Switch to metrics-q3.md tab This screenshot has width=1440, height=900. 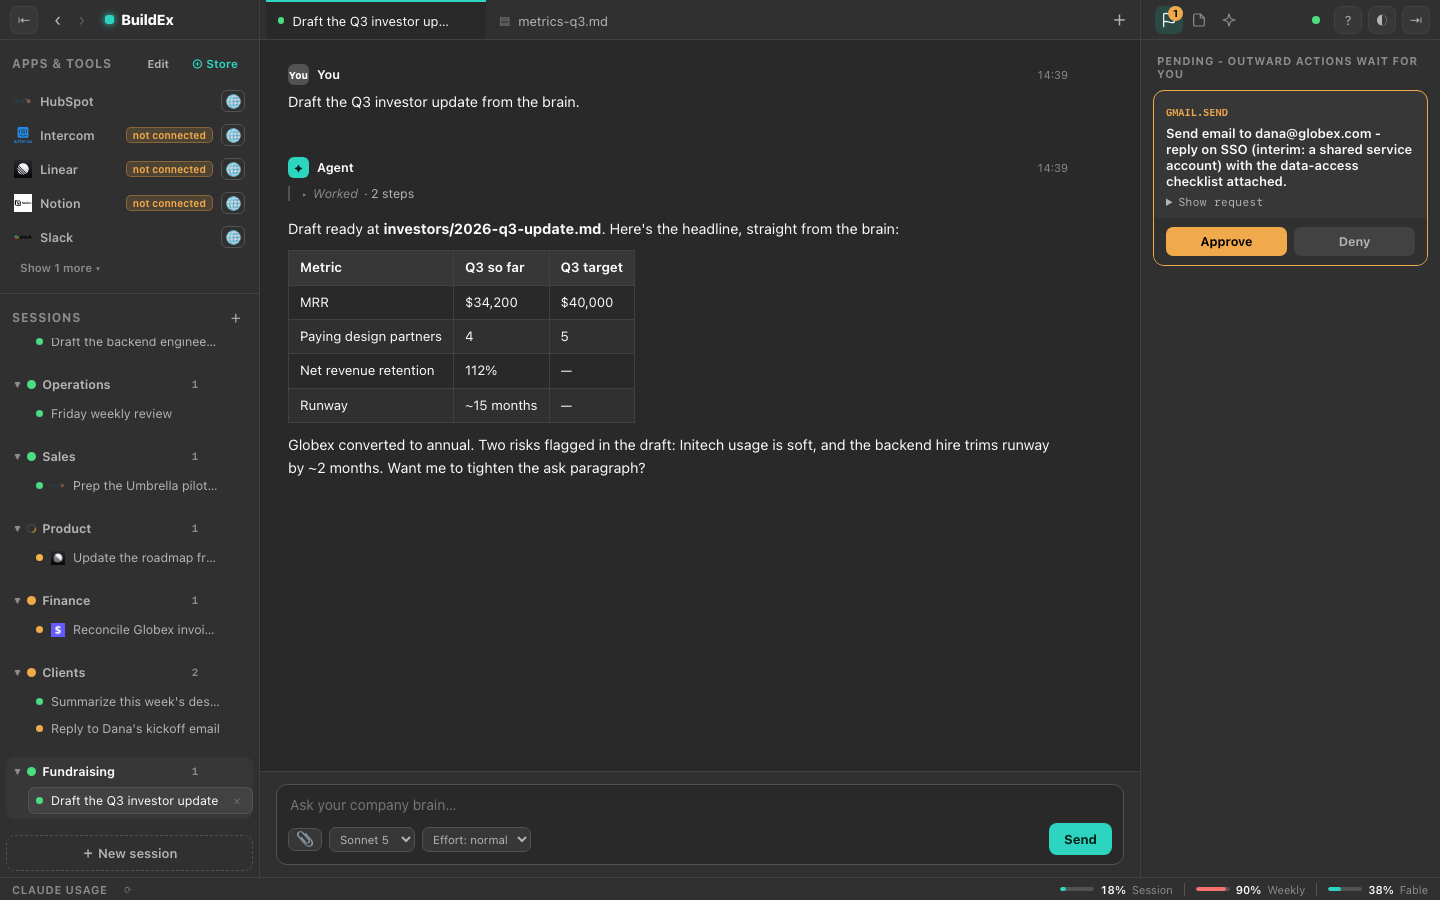553,21
